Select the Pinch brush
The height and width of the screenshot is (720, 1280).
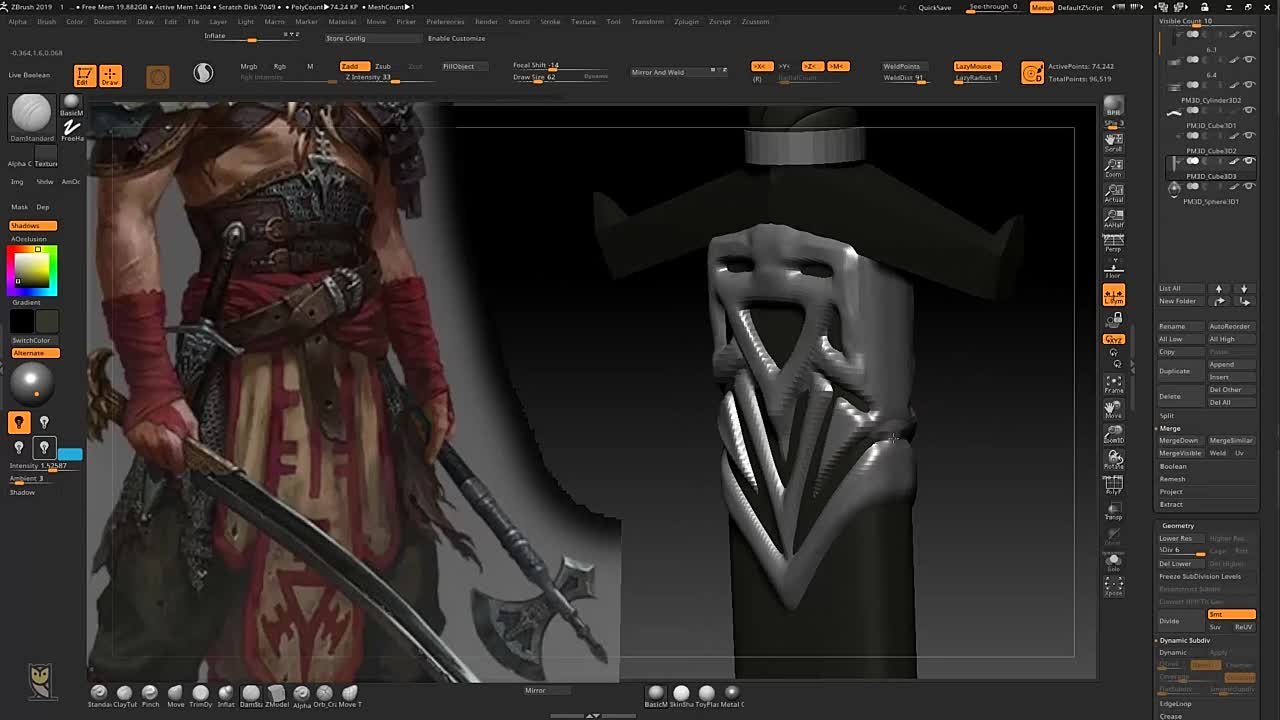coord(150,696)
